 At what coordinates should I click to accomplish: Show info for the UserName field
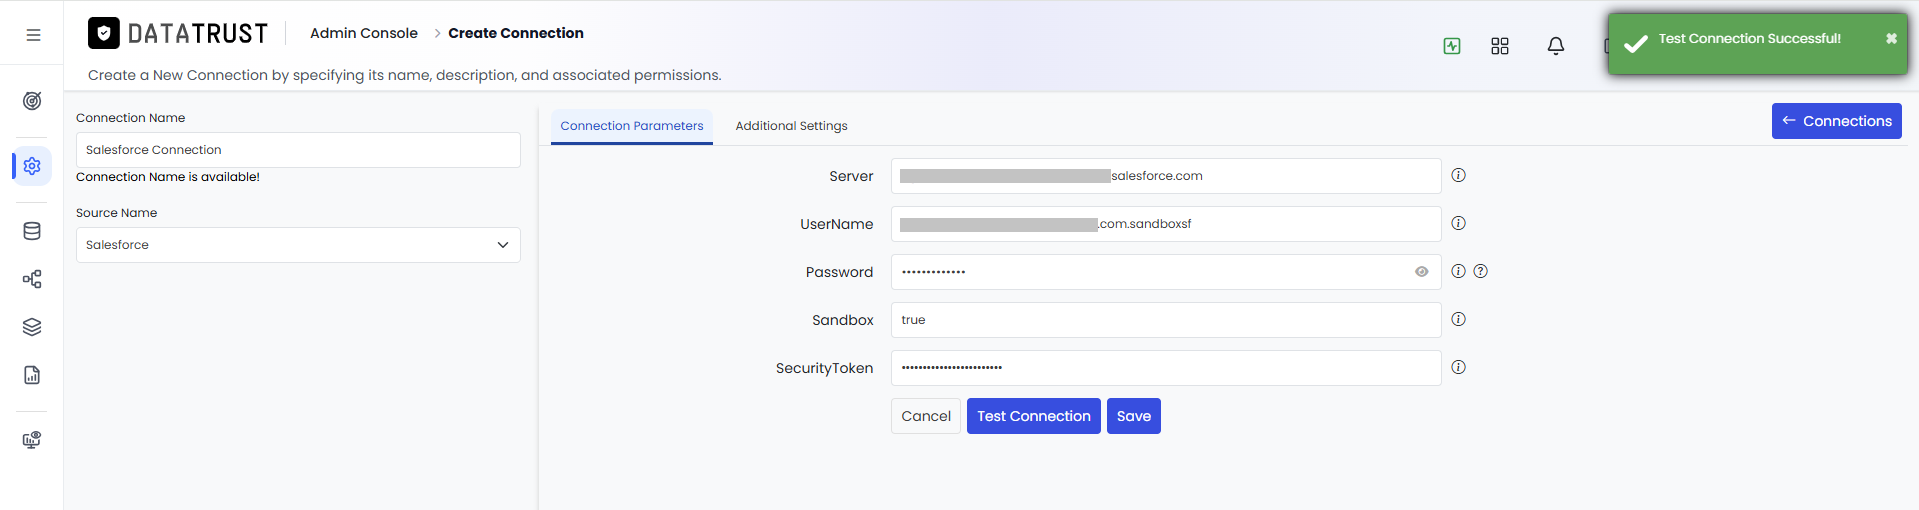click(x=1459, y=223)
